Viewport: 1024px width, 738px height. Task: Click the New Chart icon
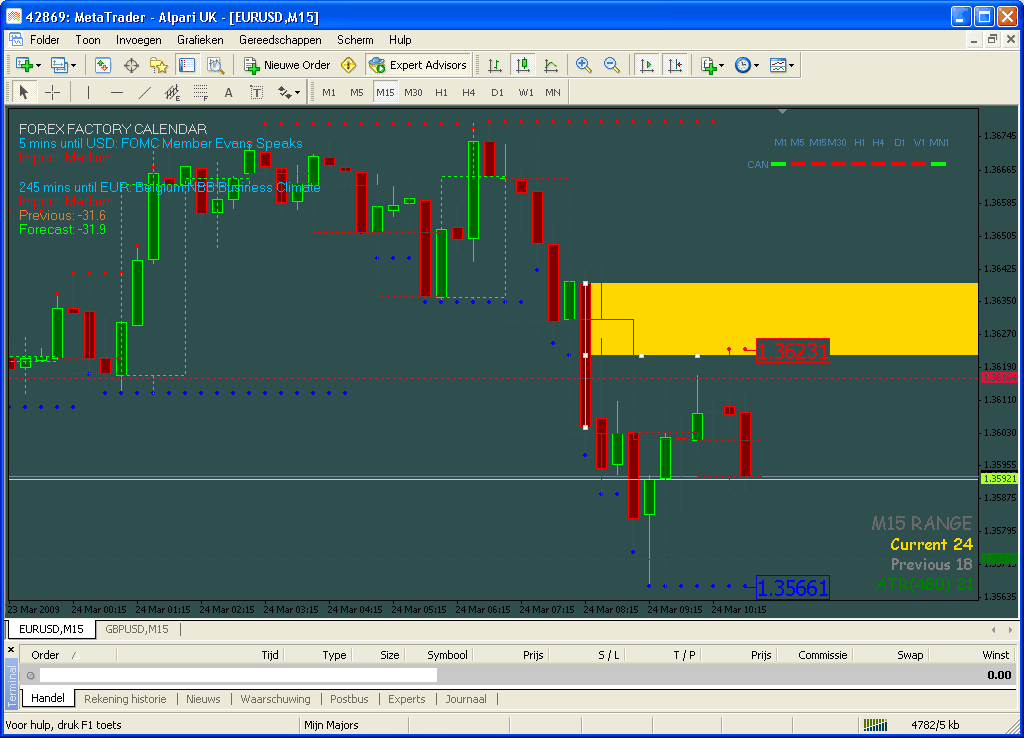[24, 65]
